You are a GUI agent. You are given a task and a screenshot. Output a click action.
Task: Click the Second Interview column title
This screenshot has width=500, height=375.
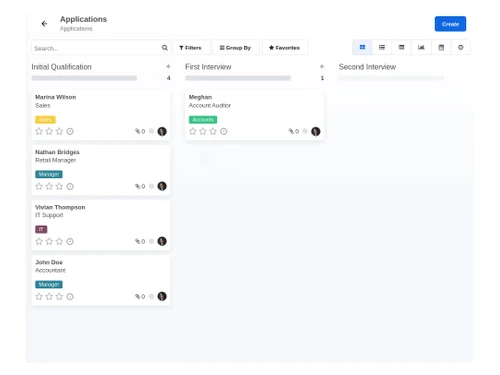367,67
